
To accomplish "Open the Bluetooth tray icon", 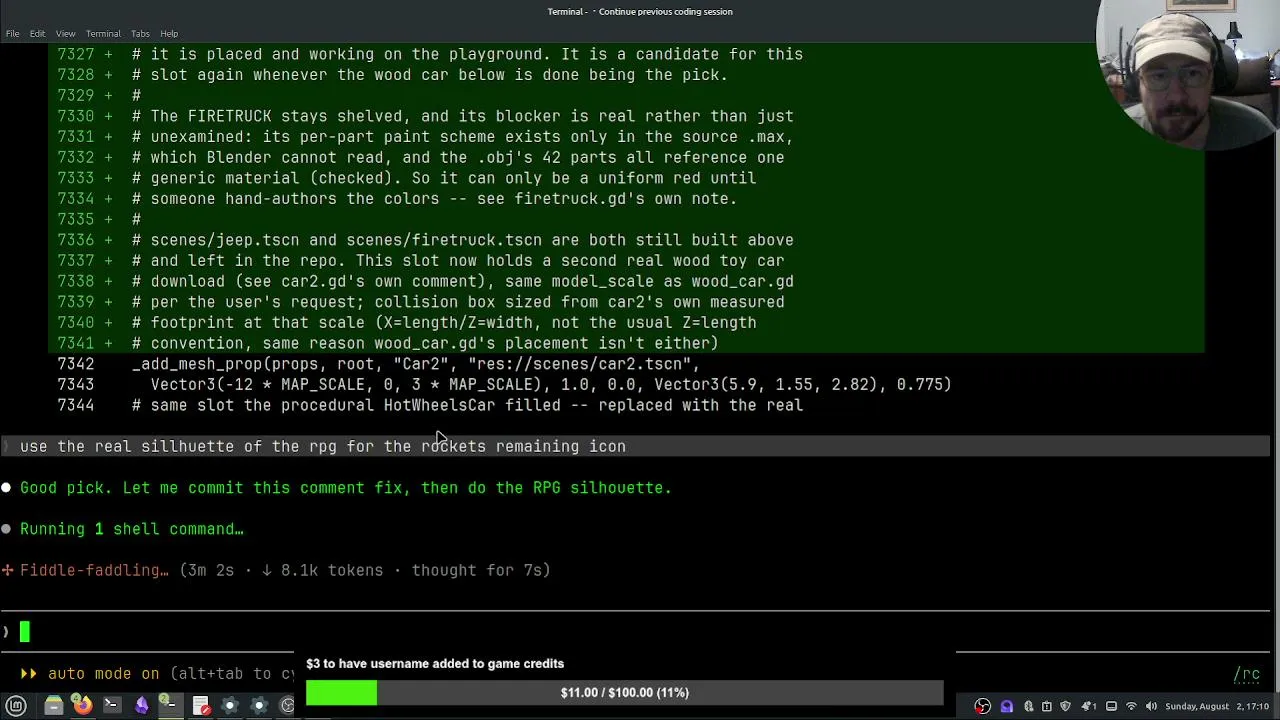I will [1028, 706].
